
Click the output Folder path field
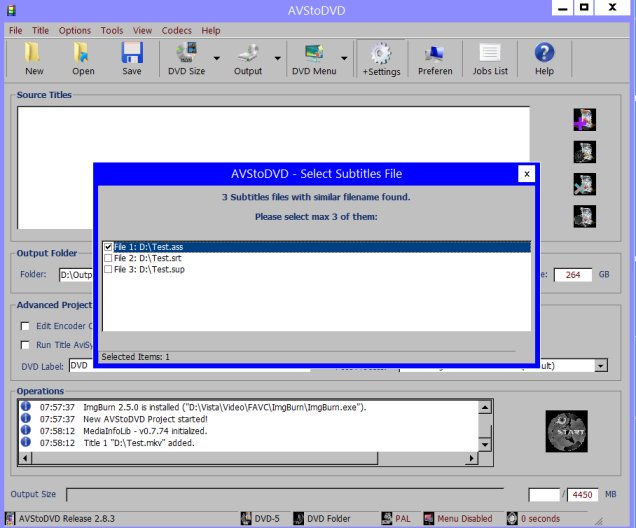point(76,275)
